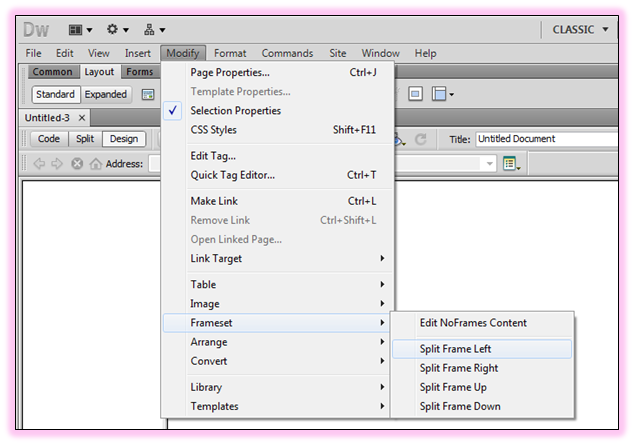Open the CLASSIC workspace dropdown

[x=580, y=30]
